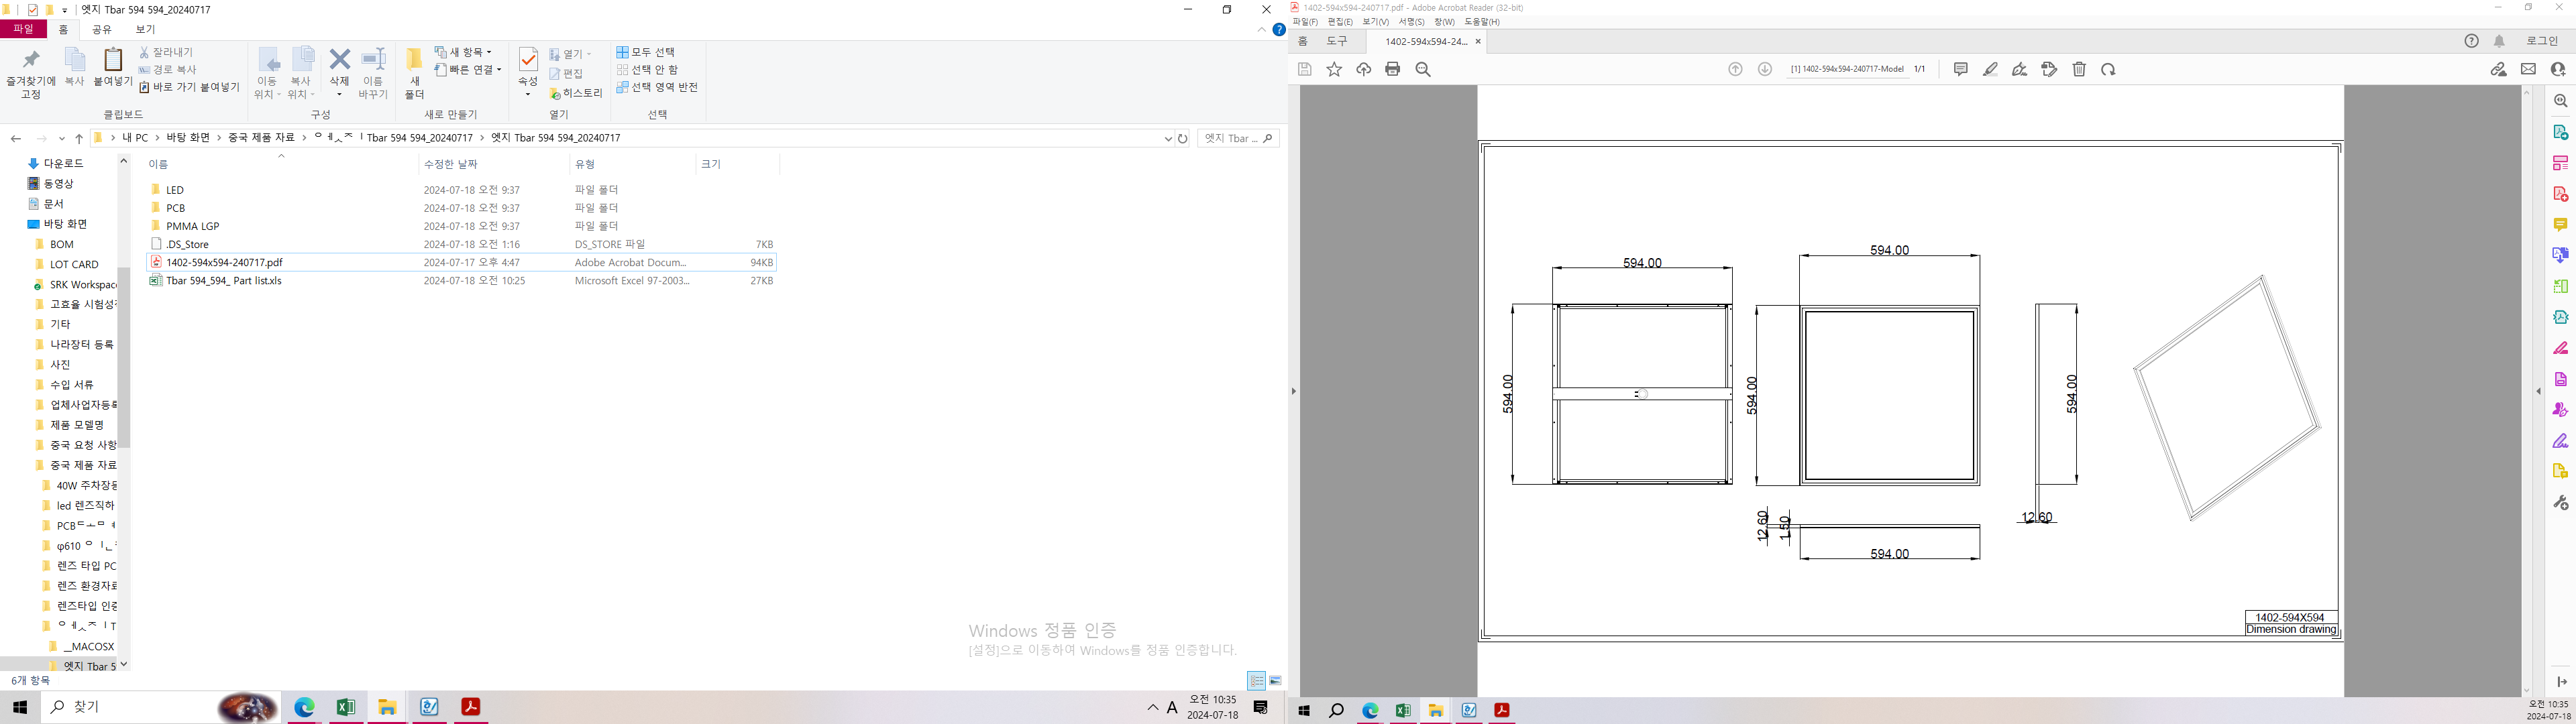
Task: Click Rename (이름 바꾸기) in the Explorer ribbon
Action: coord(373,73)
